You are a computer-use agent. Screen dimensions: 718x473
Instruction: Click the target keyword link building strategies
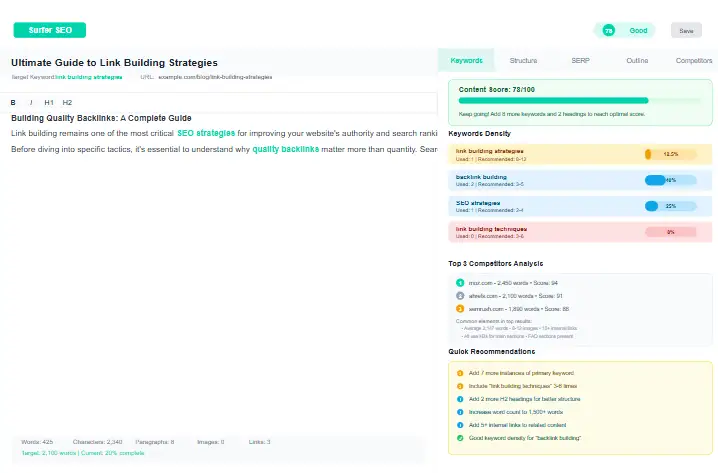89,77
